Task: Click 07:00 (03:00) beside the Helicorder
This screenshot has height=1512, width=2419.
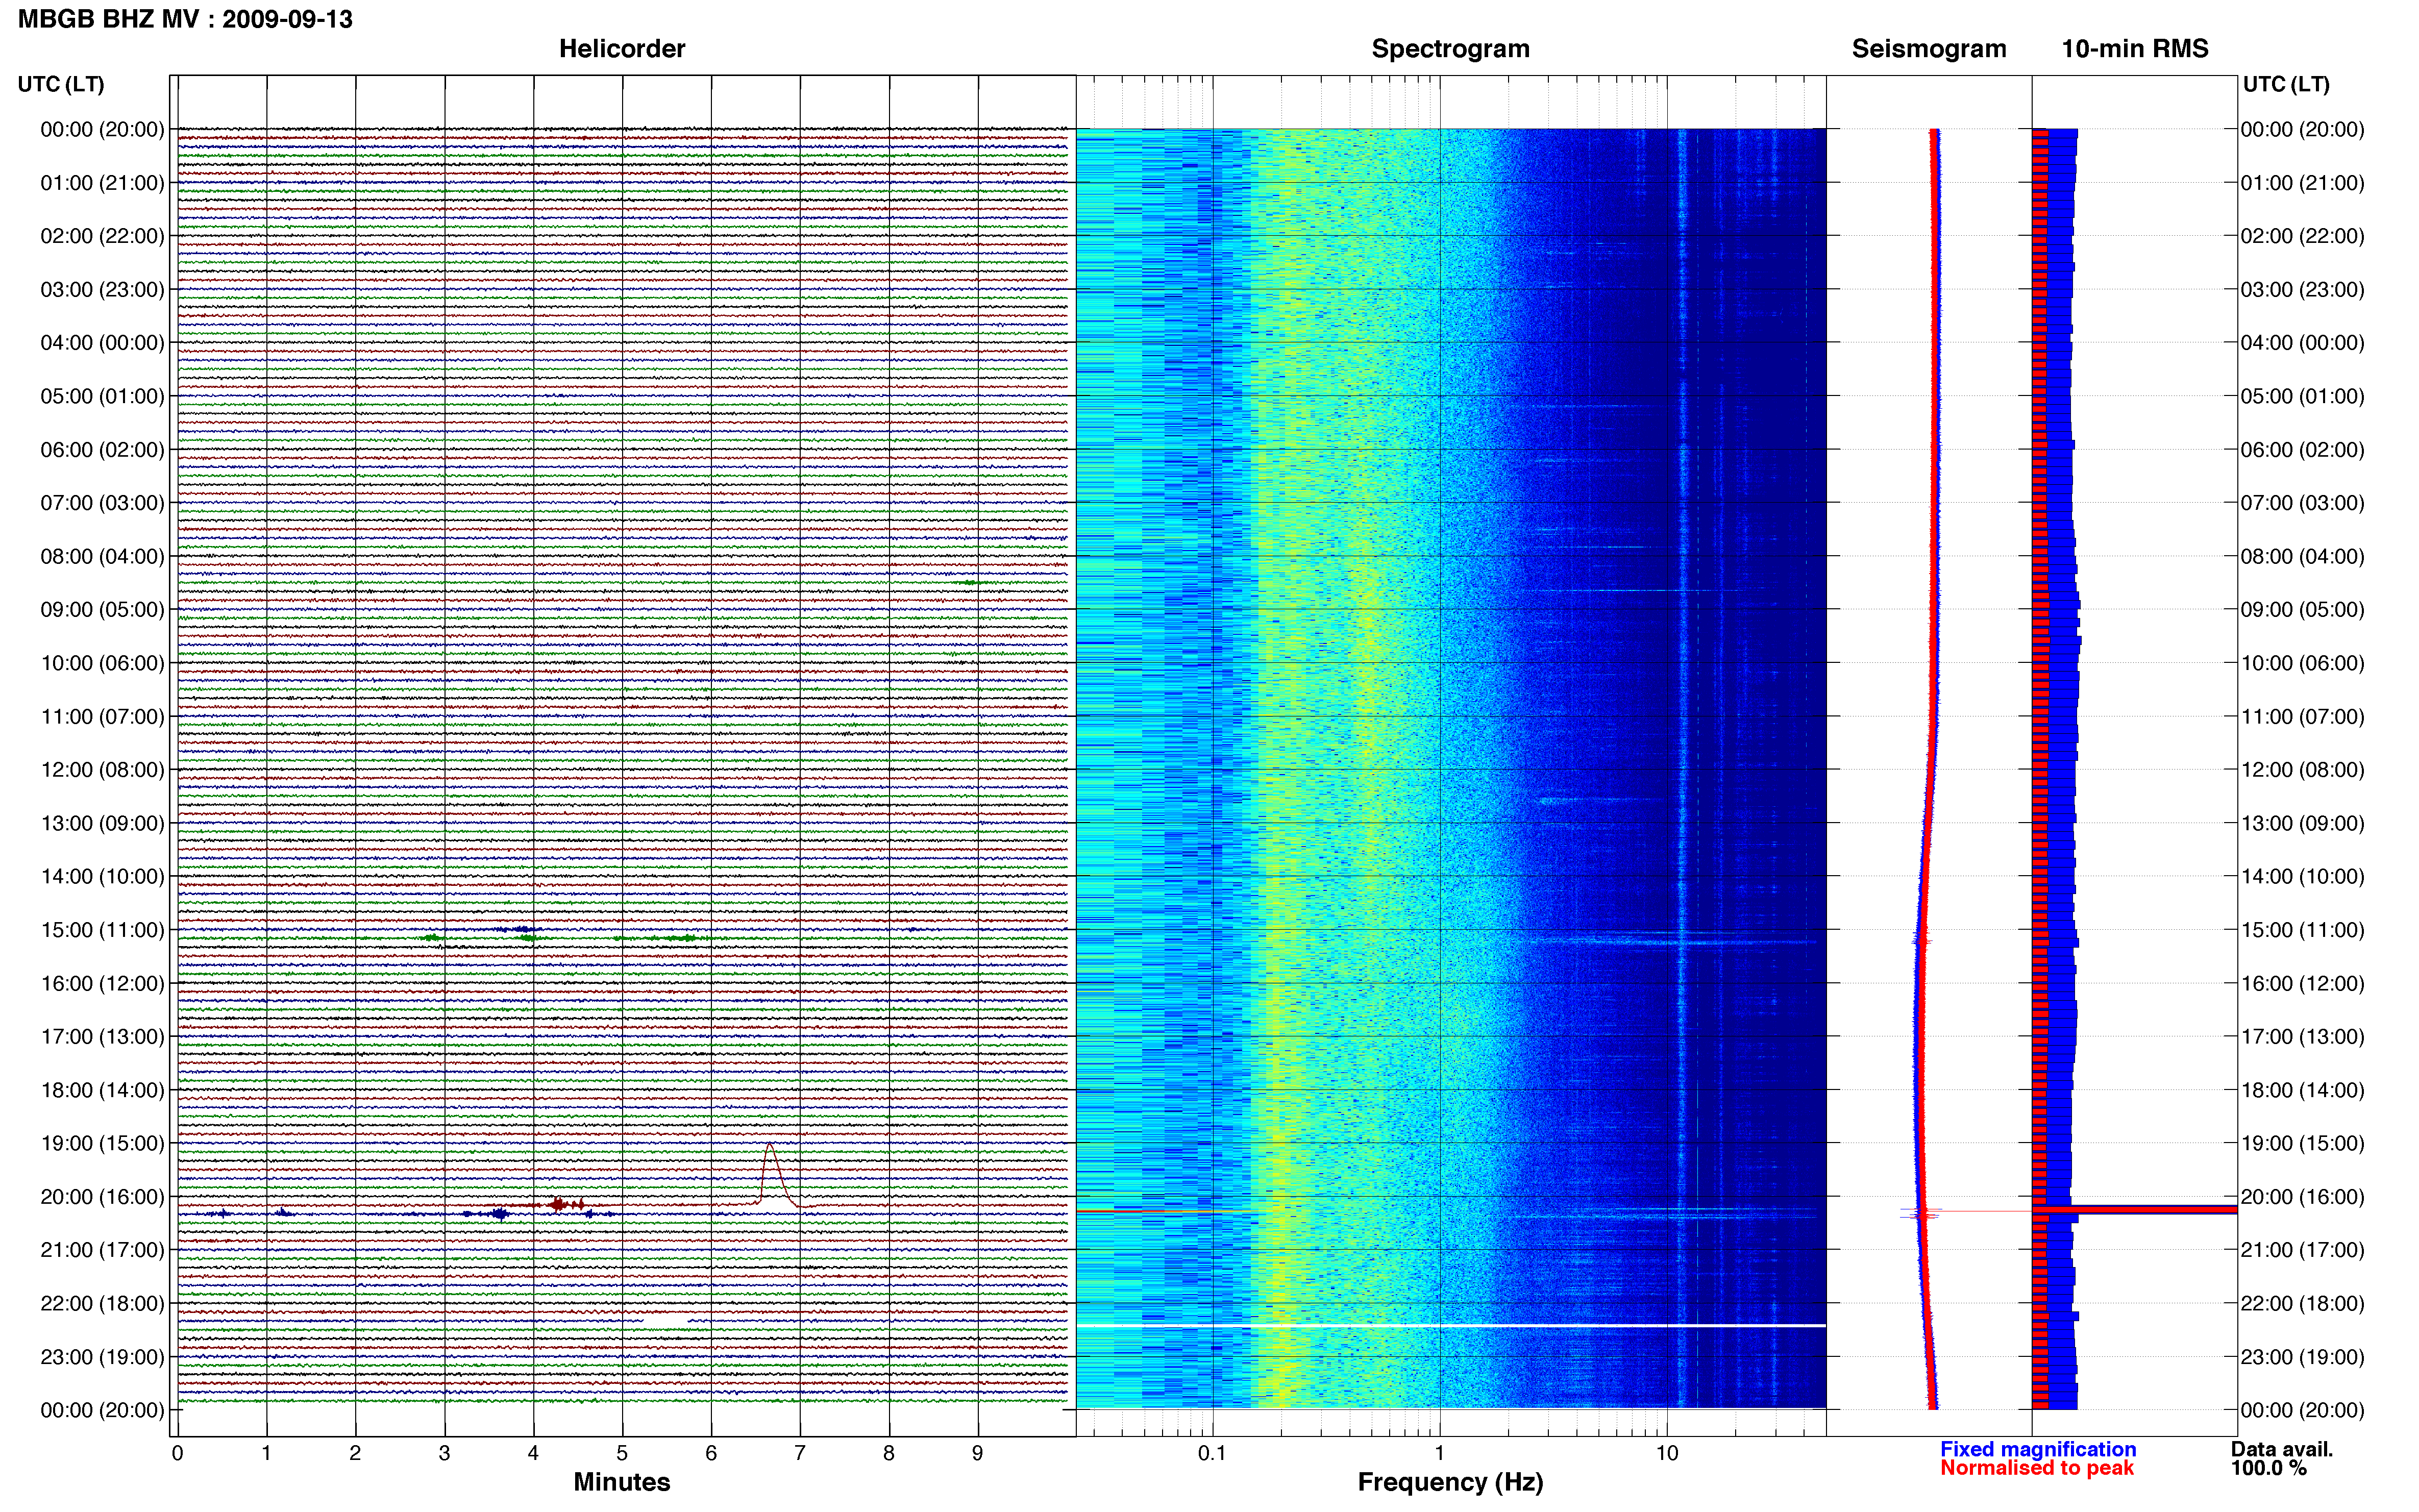Action: point(102,503)
